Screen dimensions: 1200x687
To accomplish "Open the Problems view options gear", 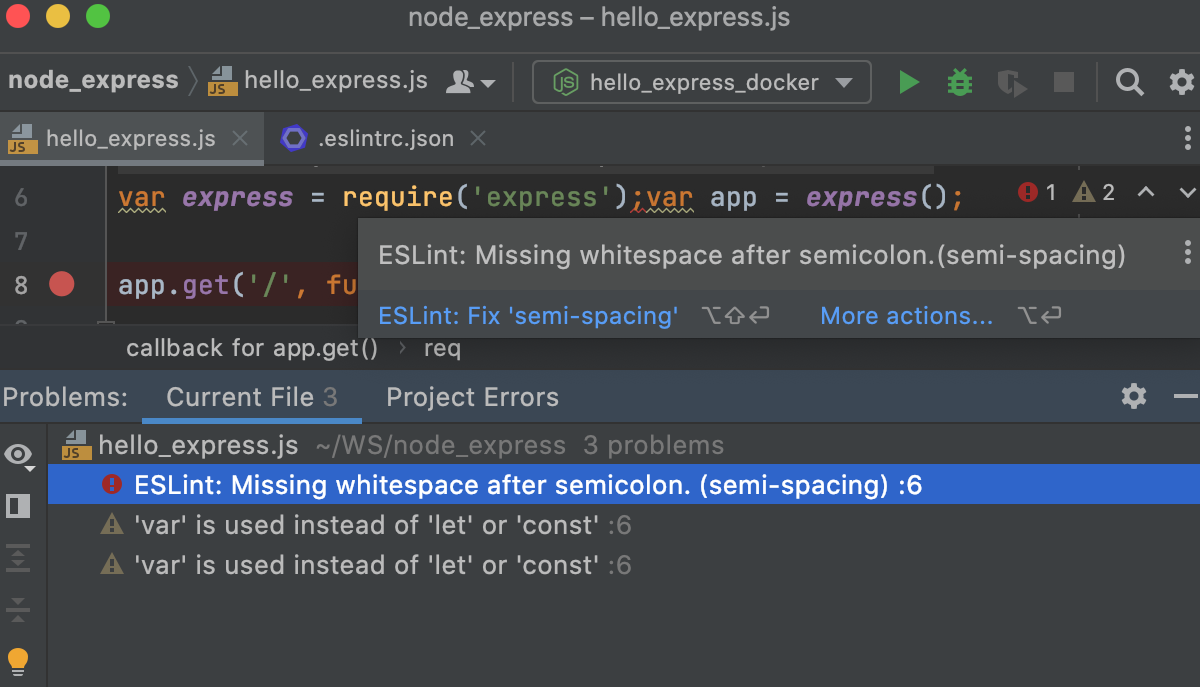I will tap(1133, 396).
